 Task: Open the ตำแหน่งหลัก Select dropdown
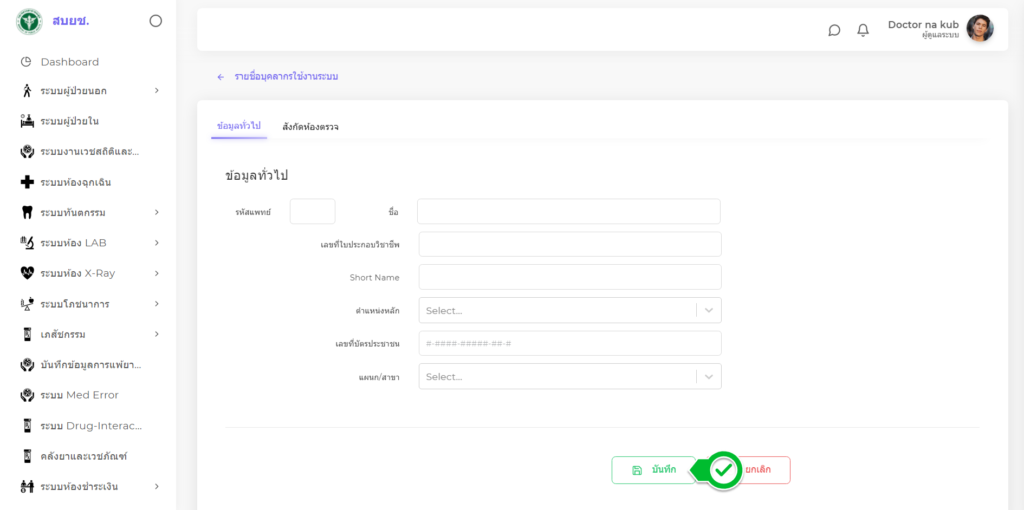(x=569, y=311)
